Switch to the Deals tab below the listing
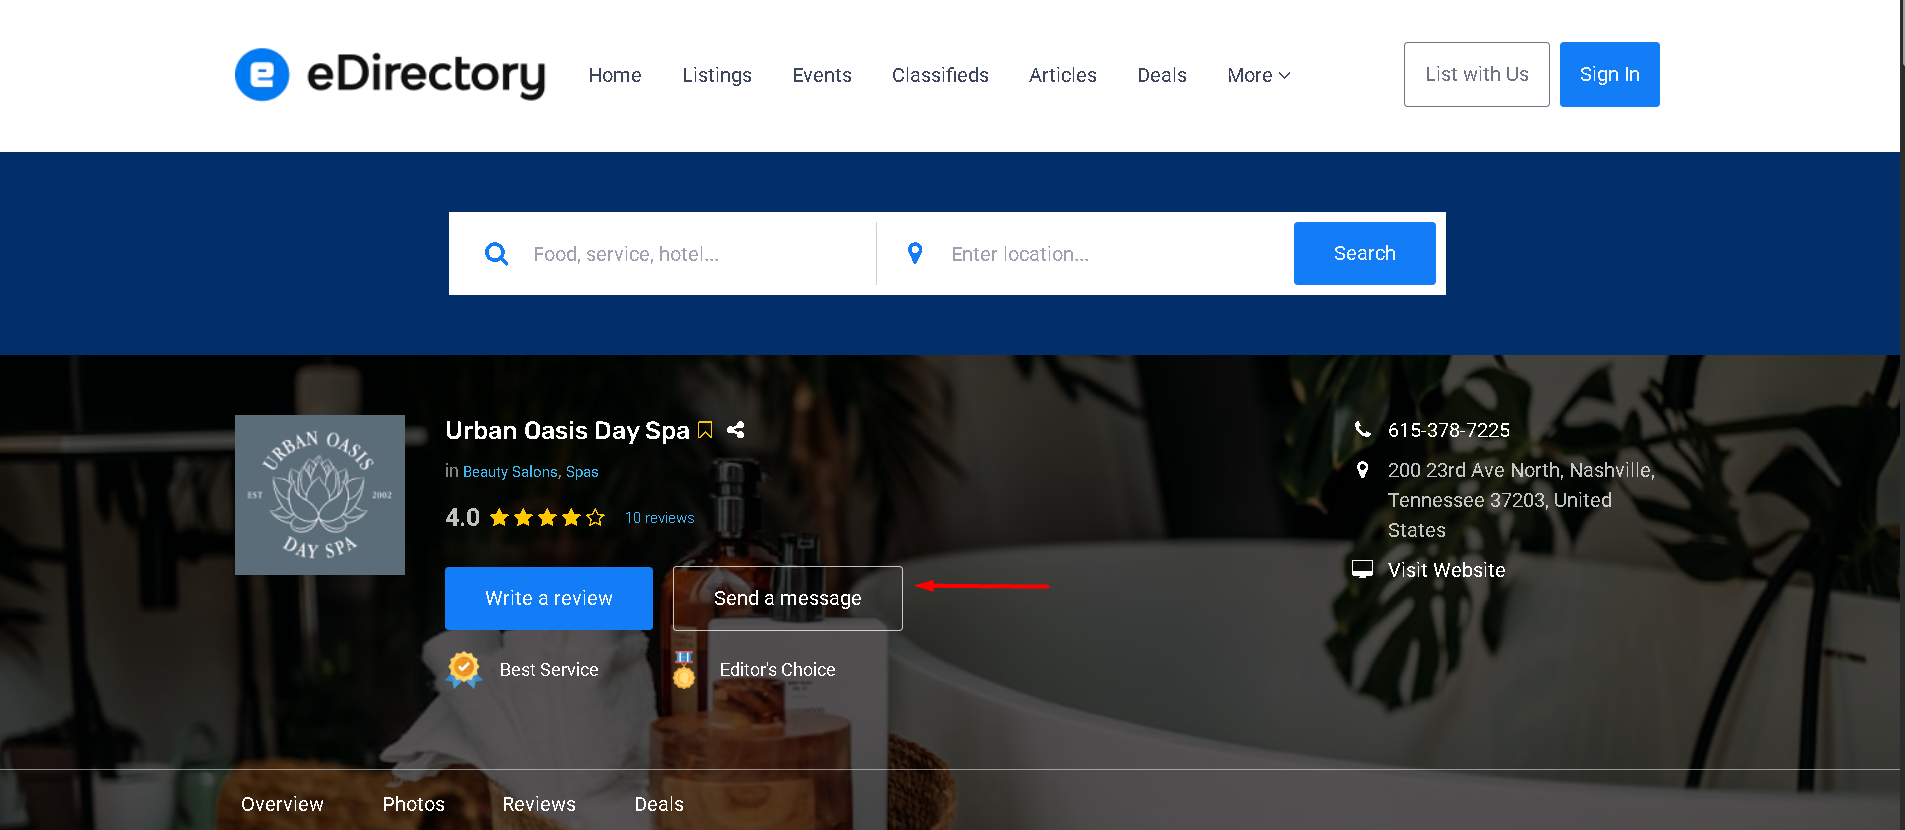 click(x=659, y=804)
